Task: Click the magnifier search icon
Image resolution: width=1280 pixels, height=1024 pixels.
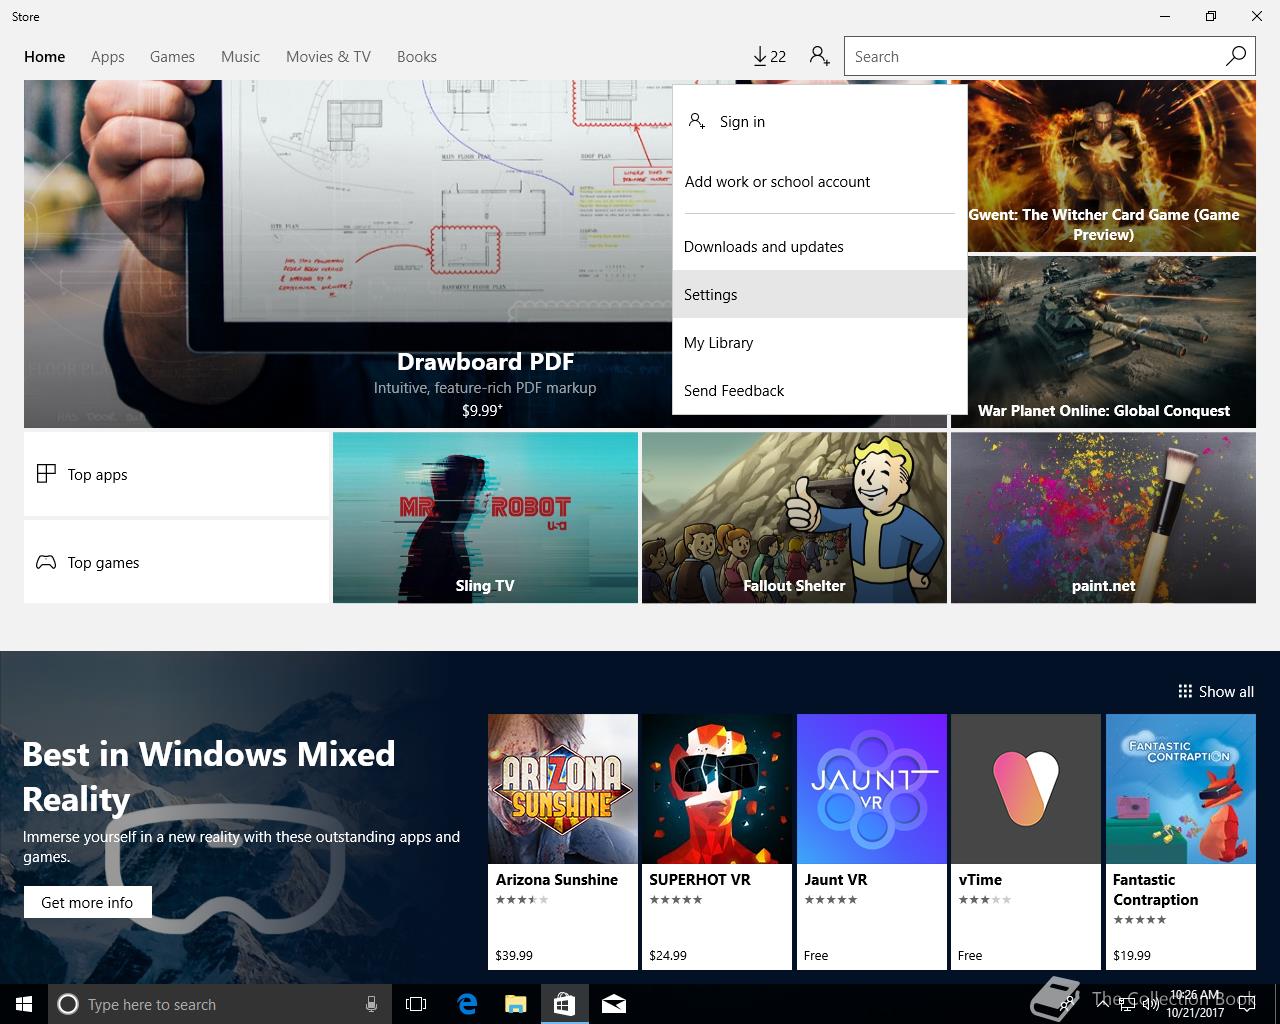Action: coord(1236,56)
